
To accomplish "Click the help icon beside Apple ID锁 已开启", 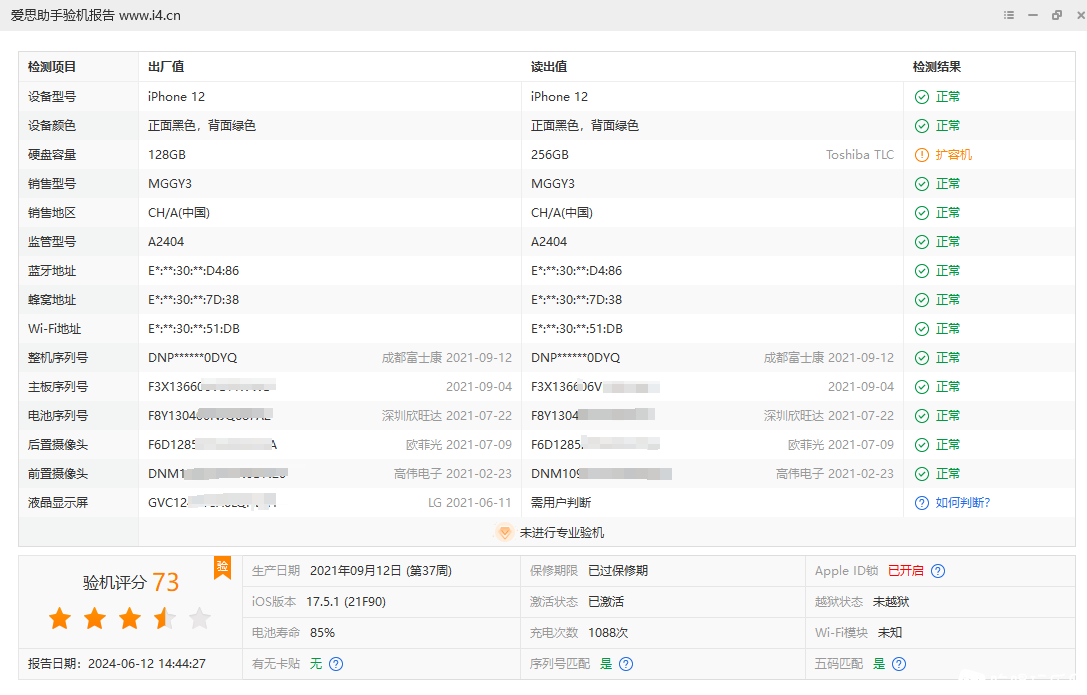I will (x=938, y=571).
